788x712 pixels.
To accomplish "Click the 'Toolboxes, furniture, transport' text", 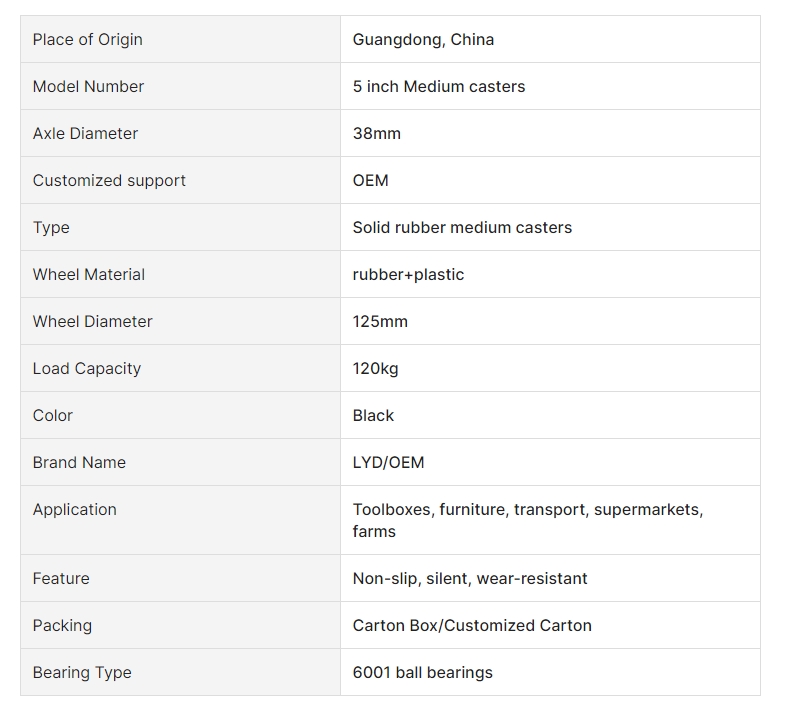I will (470, 510).
